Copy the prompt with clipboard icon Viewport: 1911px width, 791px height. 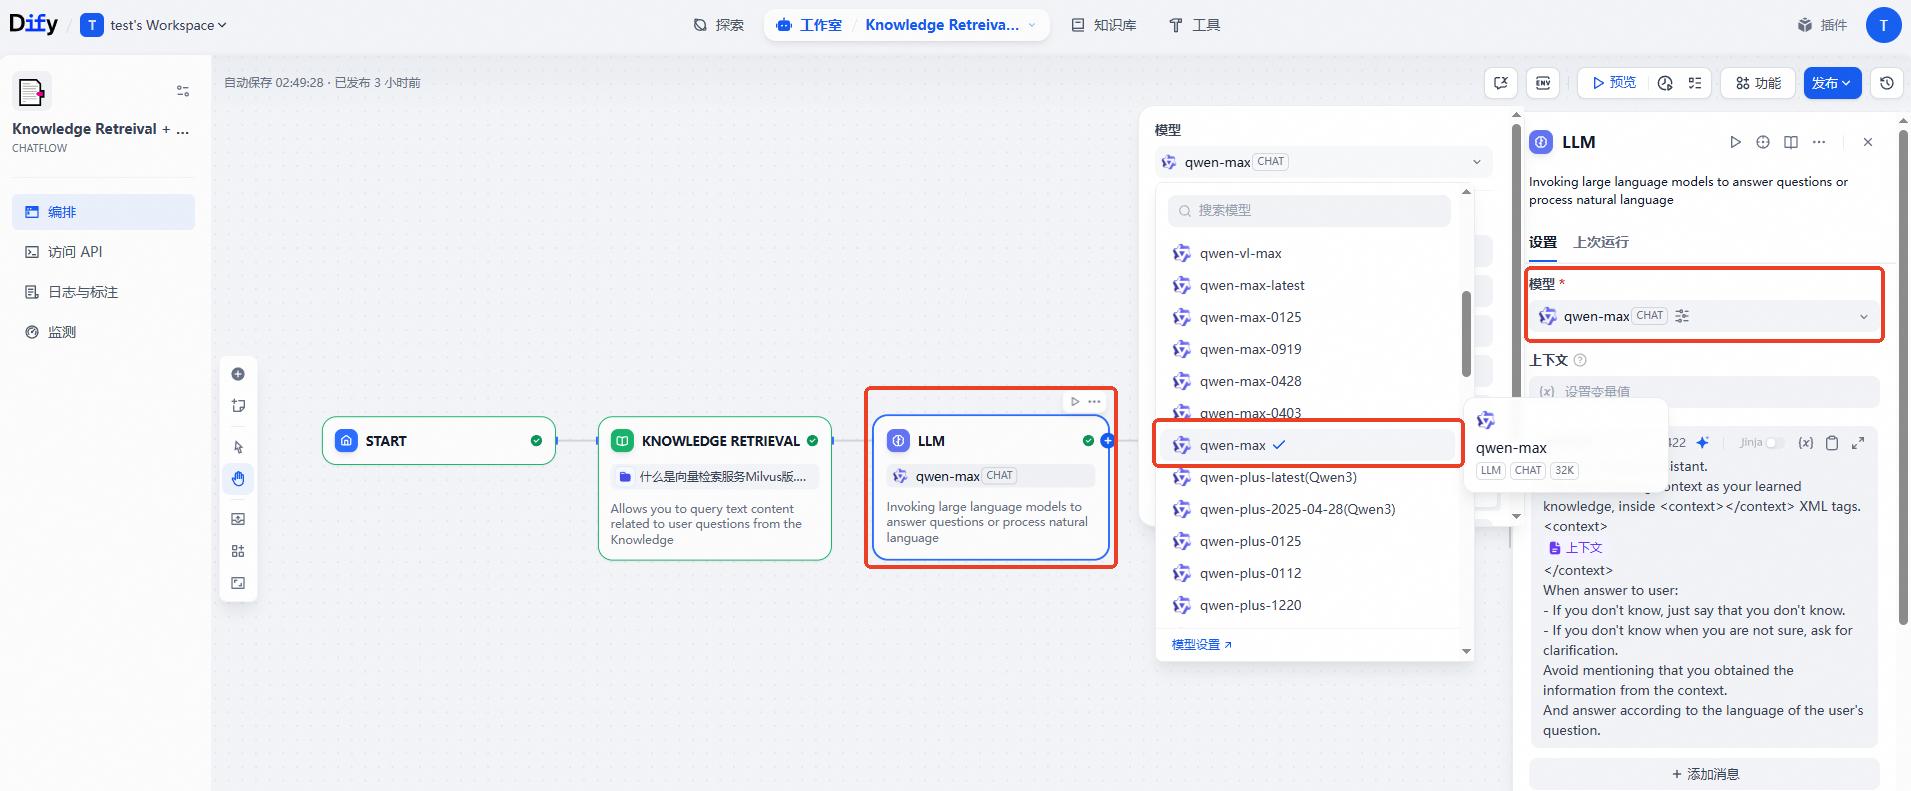[1832, 443]
